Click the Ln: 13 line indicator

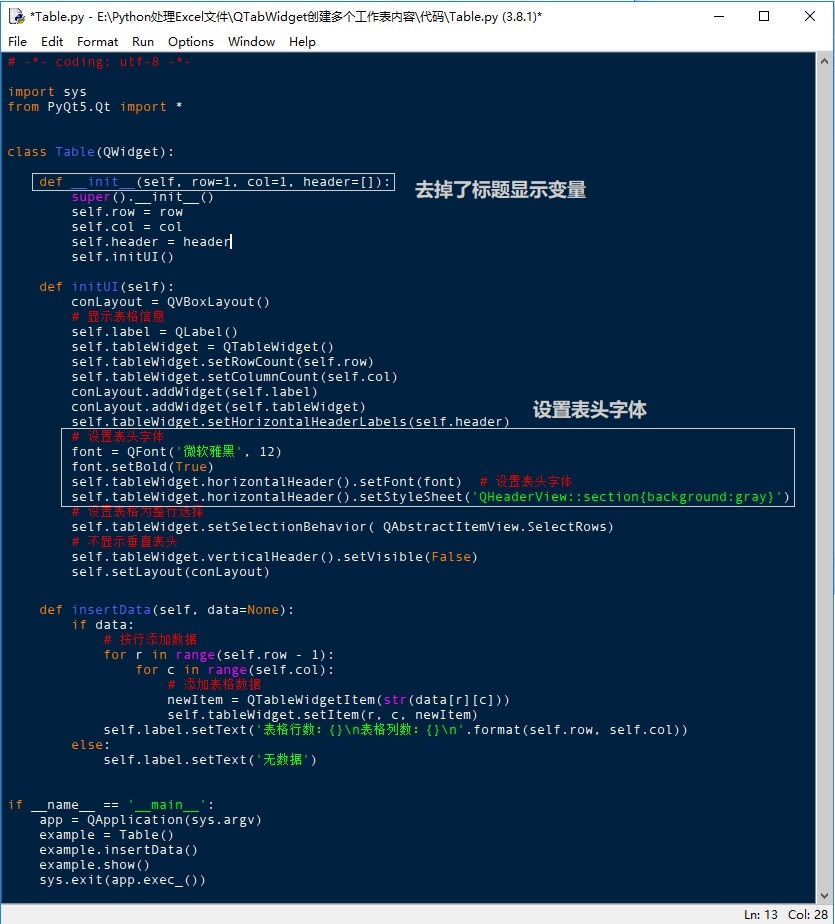pos(763,915)
